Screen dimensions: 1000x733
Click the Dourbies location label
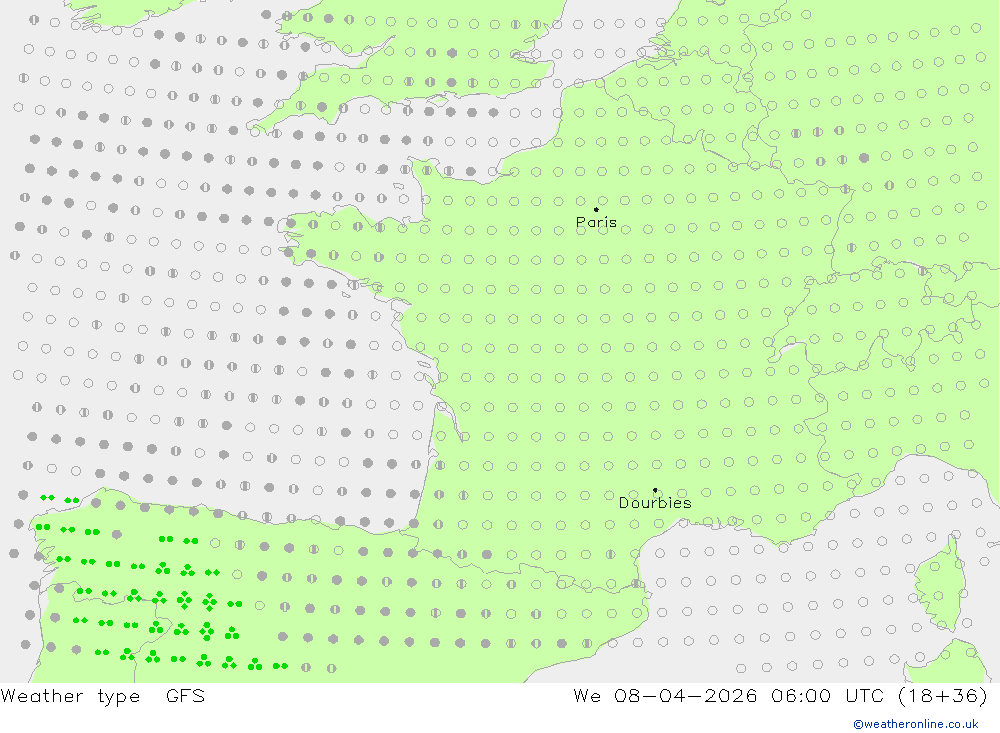coord(655,503)
